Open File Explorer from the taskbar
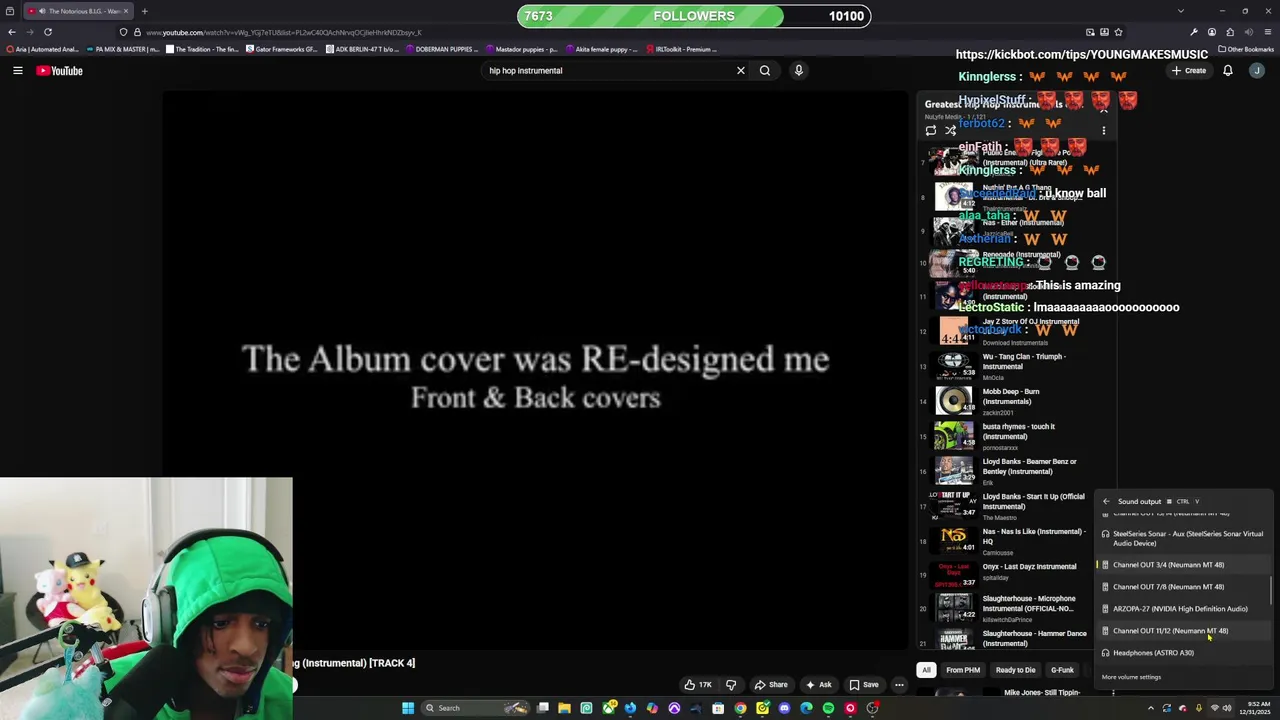1280x720 pixels. point(564,708)
